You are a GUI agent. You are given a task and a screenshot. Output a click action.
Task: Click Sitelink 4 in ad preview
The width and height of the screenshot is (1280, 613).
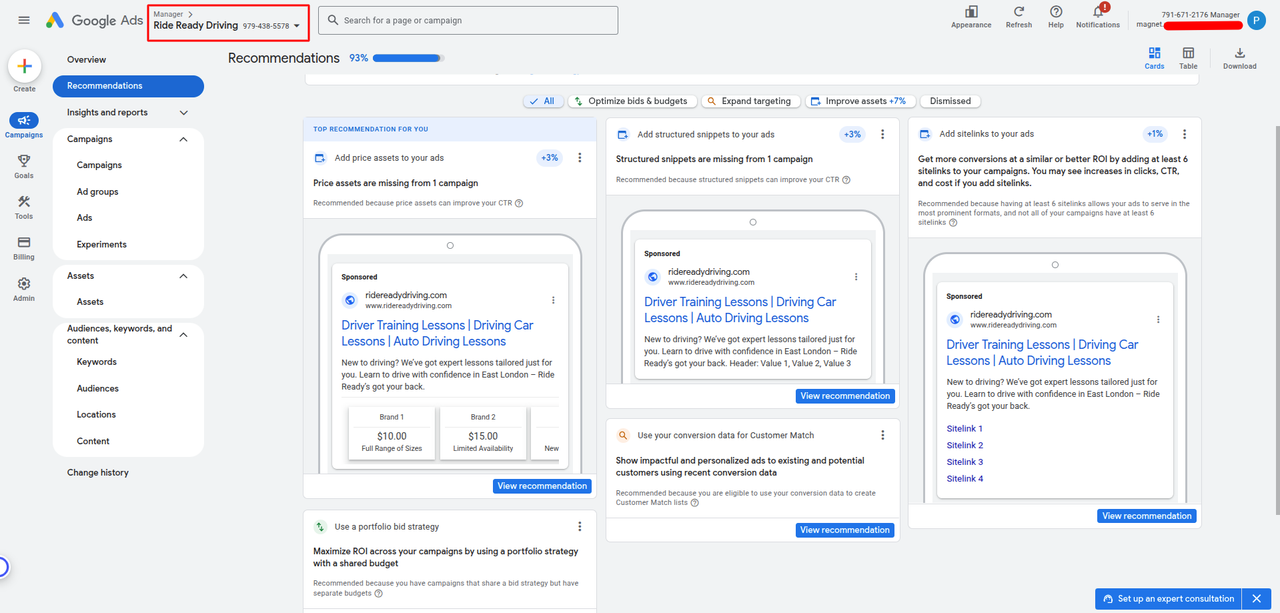[965, 479]
